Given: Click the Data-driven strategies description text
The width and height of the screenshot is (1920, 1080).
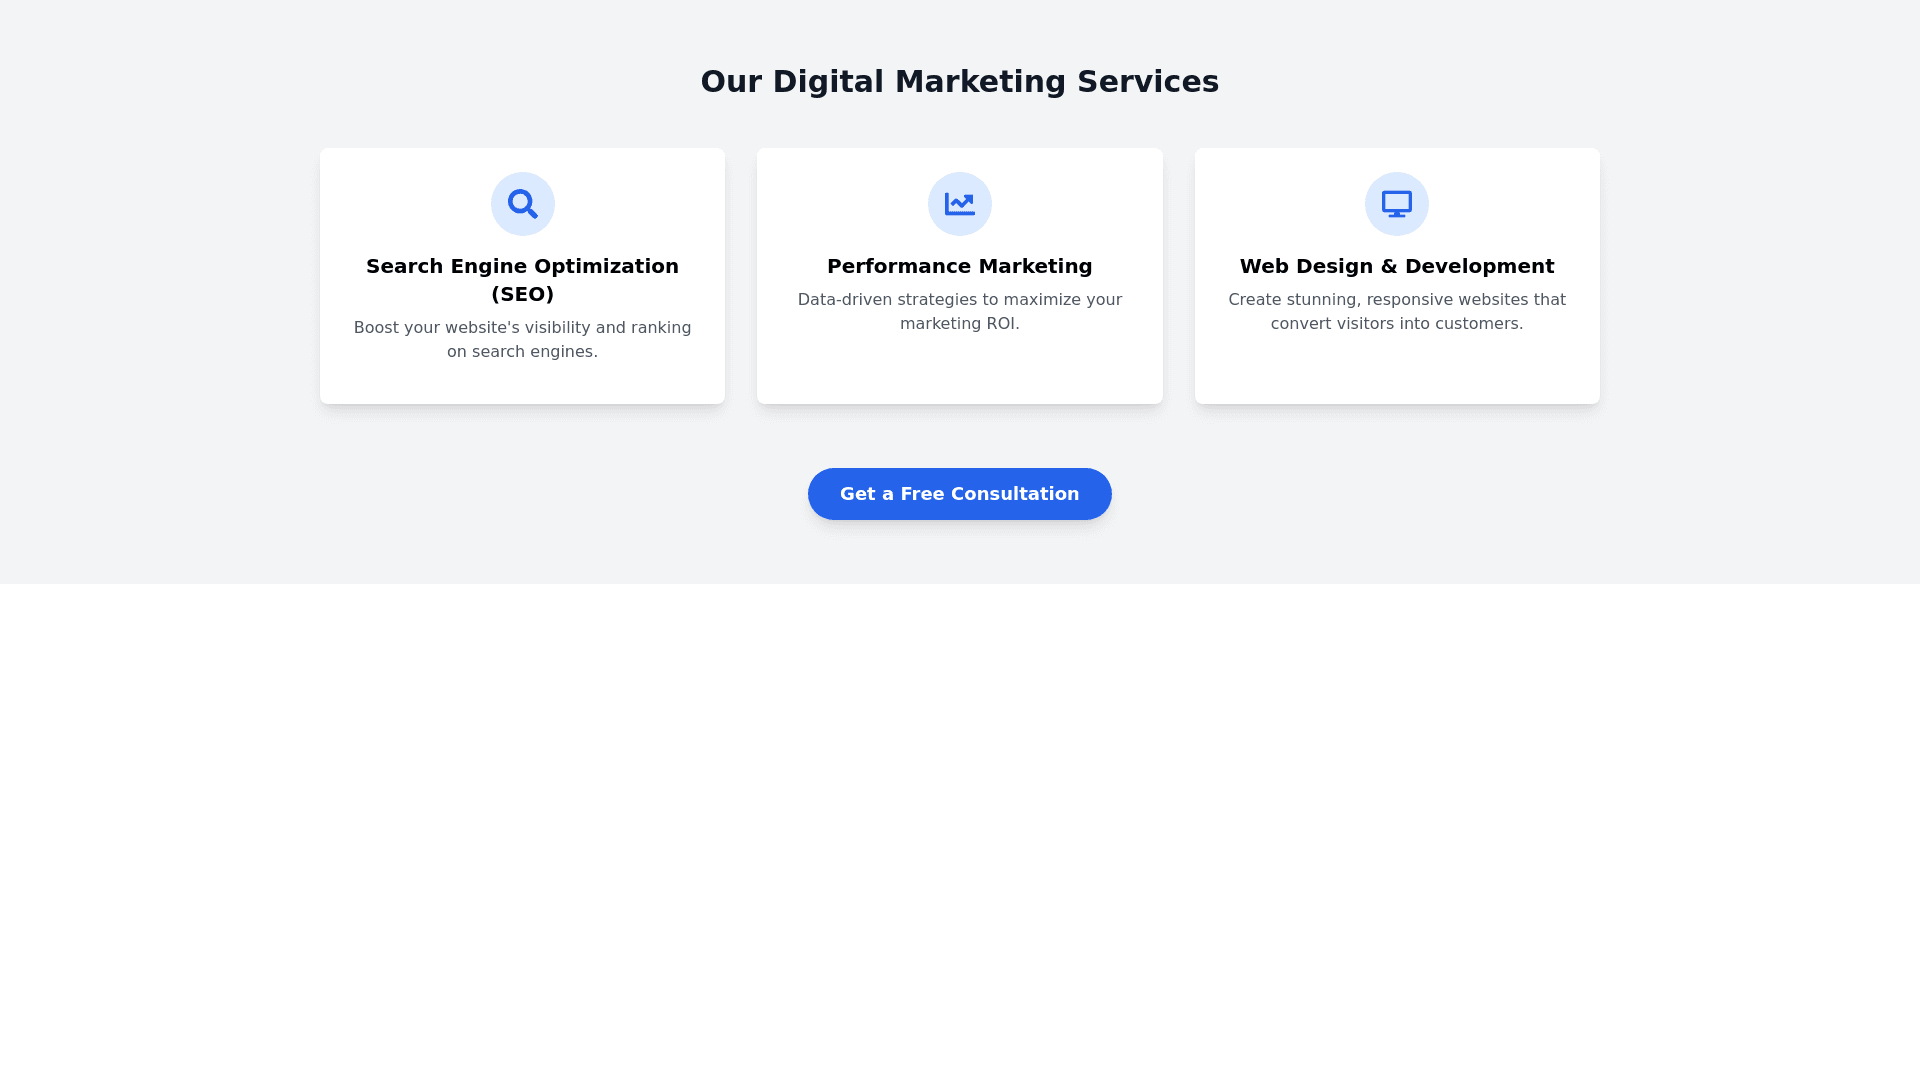Looking at the screenshot, I should pyautogui.click(x=960, y=312).
